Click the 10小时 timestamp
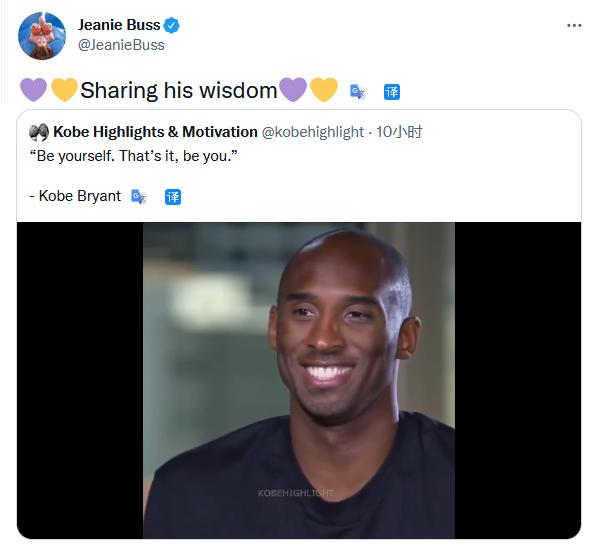Screen dimensions: 599x553 (x=399, y=132)
